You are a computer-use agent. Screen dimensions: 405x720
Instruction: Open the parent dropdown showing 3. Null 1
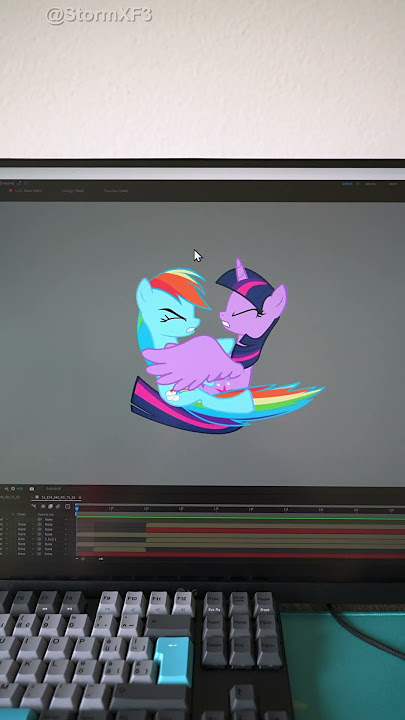coord(55,539)
